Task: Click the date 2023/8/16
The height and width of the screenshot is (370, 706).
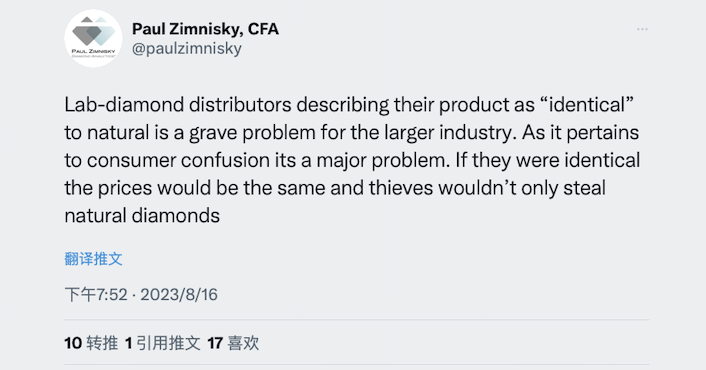Action: (179, 294)
